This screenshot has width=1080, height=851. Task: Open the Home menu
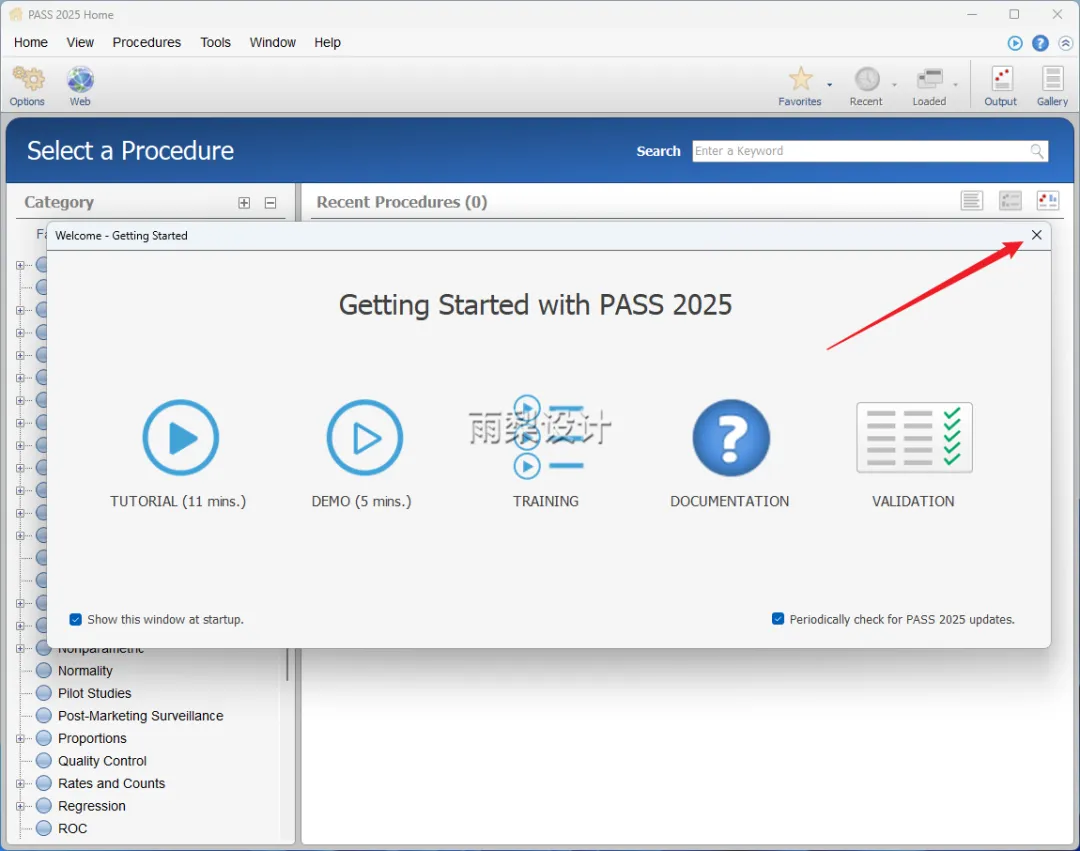pos(30,43)
